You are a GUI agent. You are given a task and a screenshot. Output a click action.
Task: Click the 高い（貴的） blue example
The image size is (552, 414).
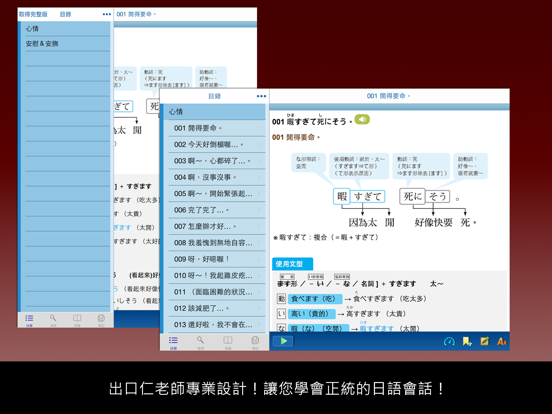311,313
